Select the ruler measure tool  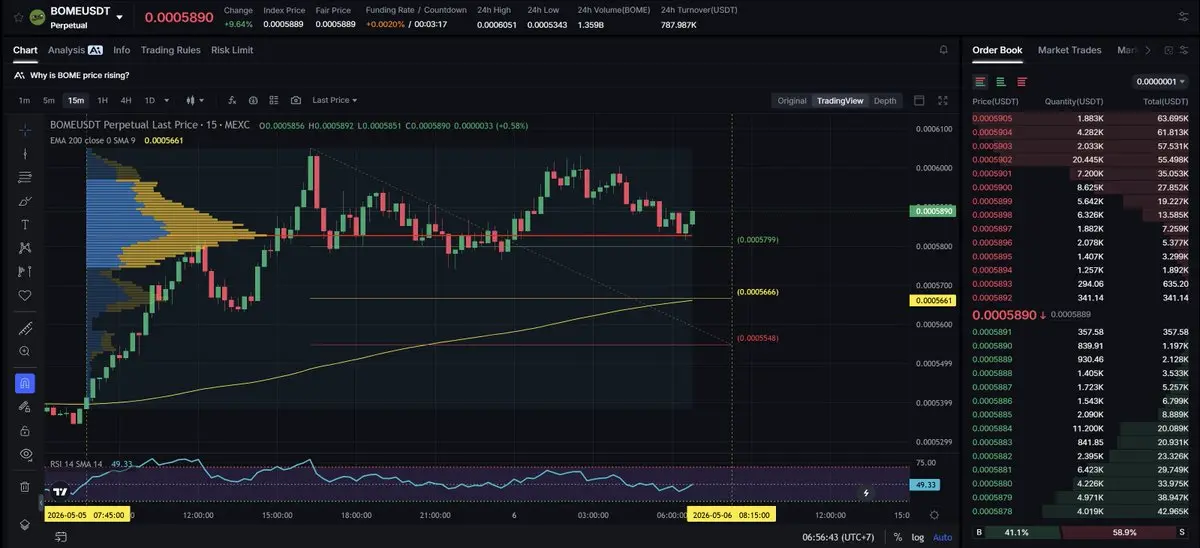(x=25, y=328)
